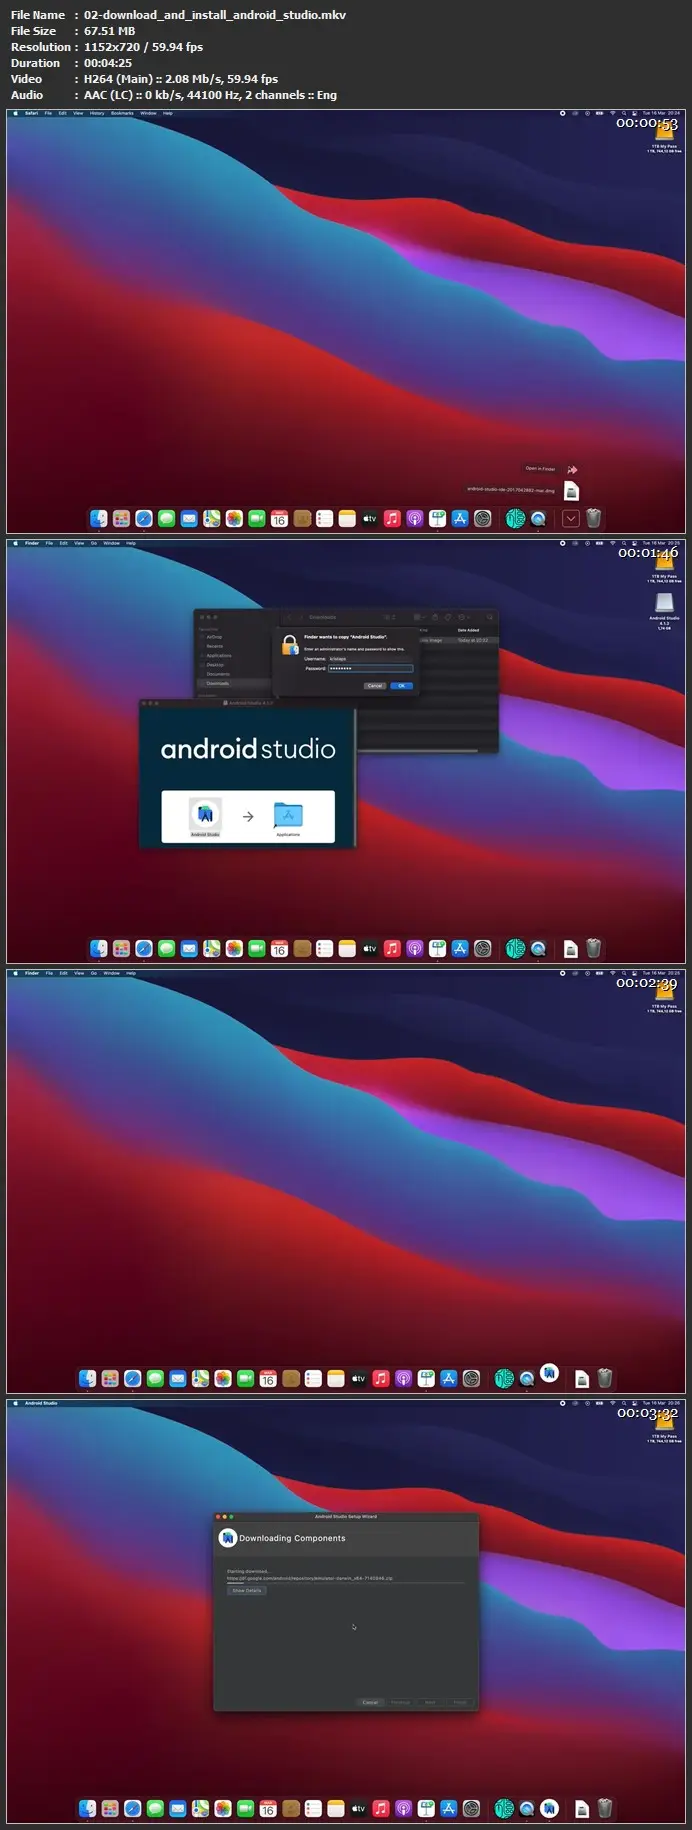
Task: Click the Android Studio app icon in the installer window
Action: [205, 814]
